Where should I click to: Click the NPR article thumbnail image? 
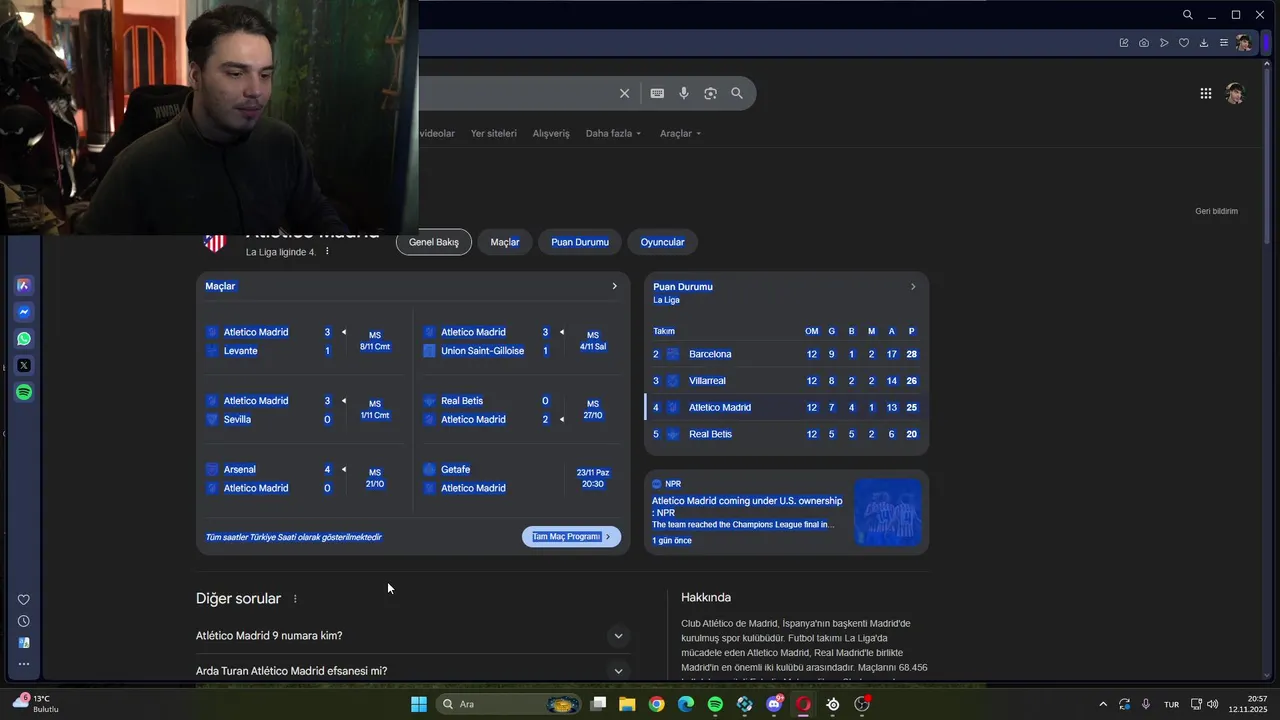tap(888, 512)
